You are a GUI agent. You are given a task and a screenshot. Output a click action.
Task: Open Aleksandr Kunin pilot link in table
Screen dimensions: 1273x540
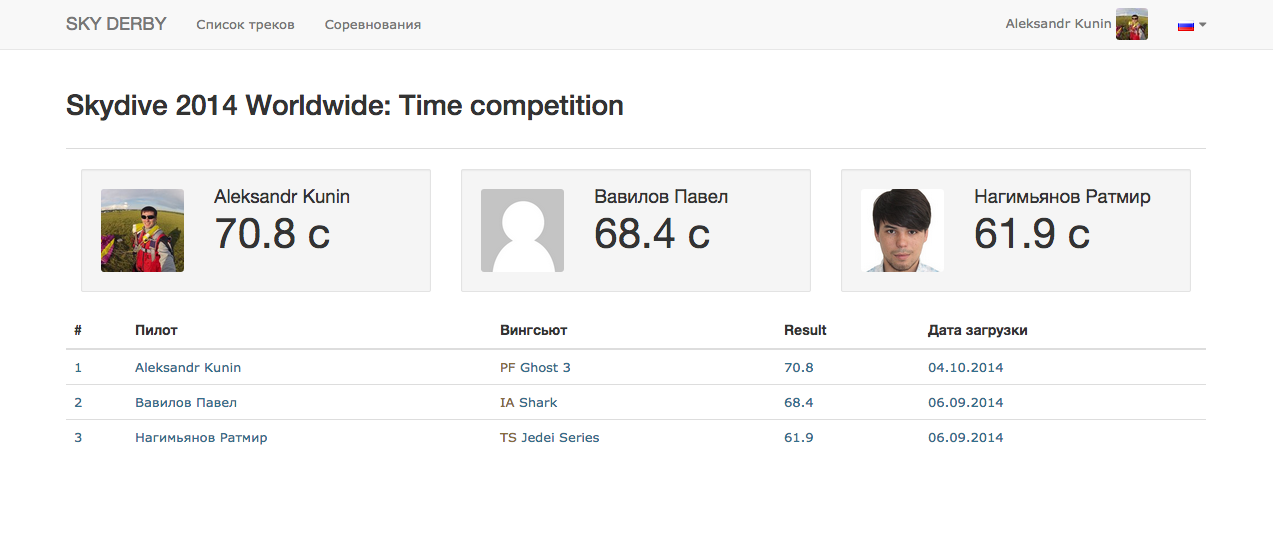tap(188, 367)
